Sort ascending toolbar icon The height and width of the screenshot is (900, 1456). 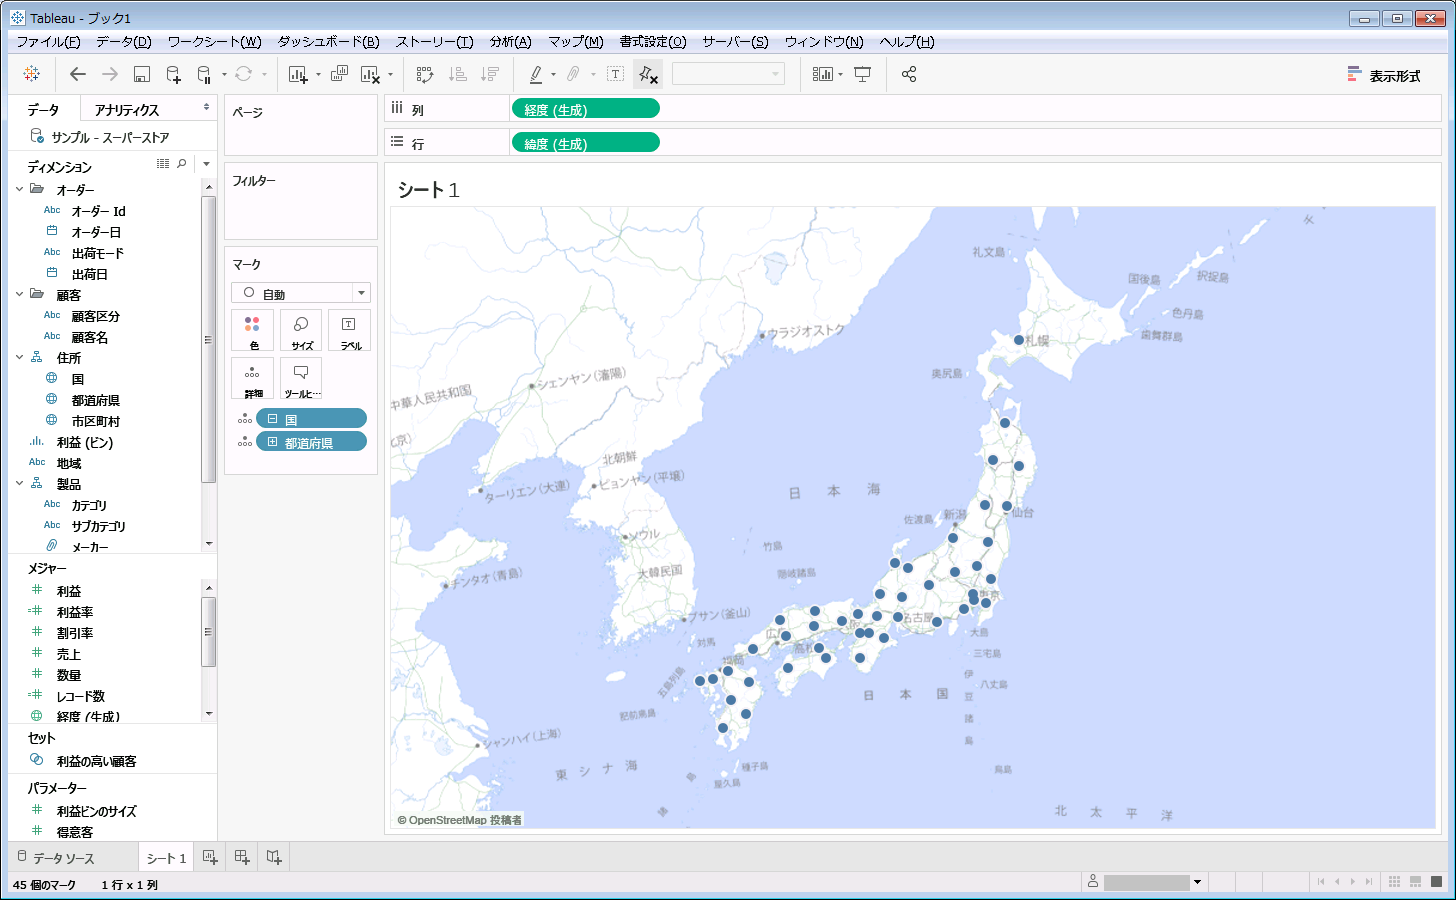458,74
